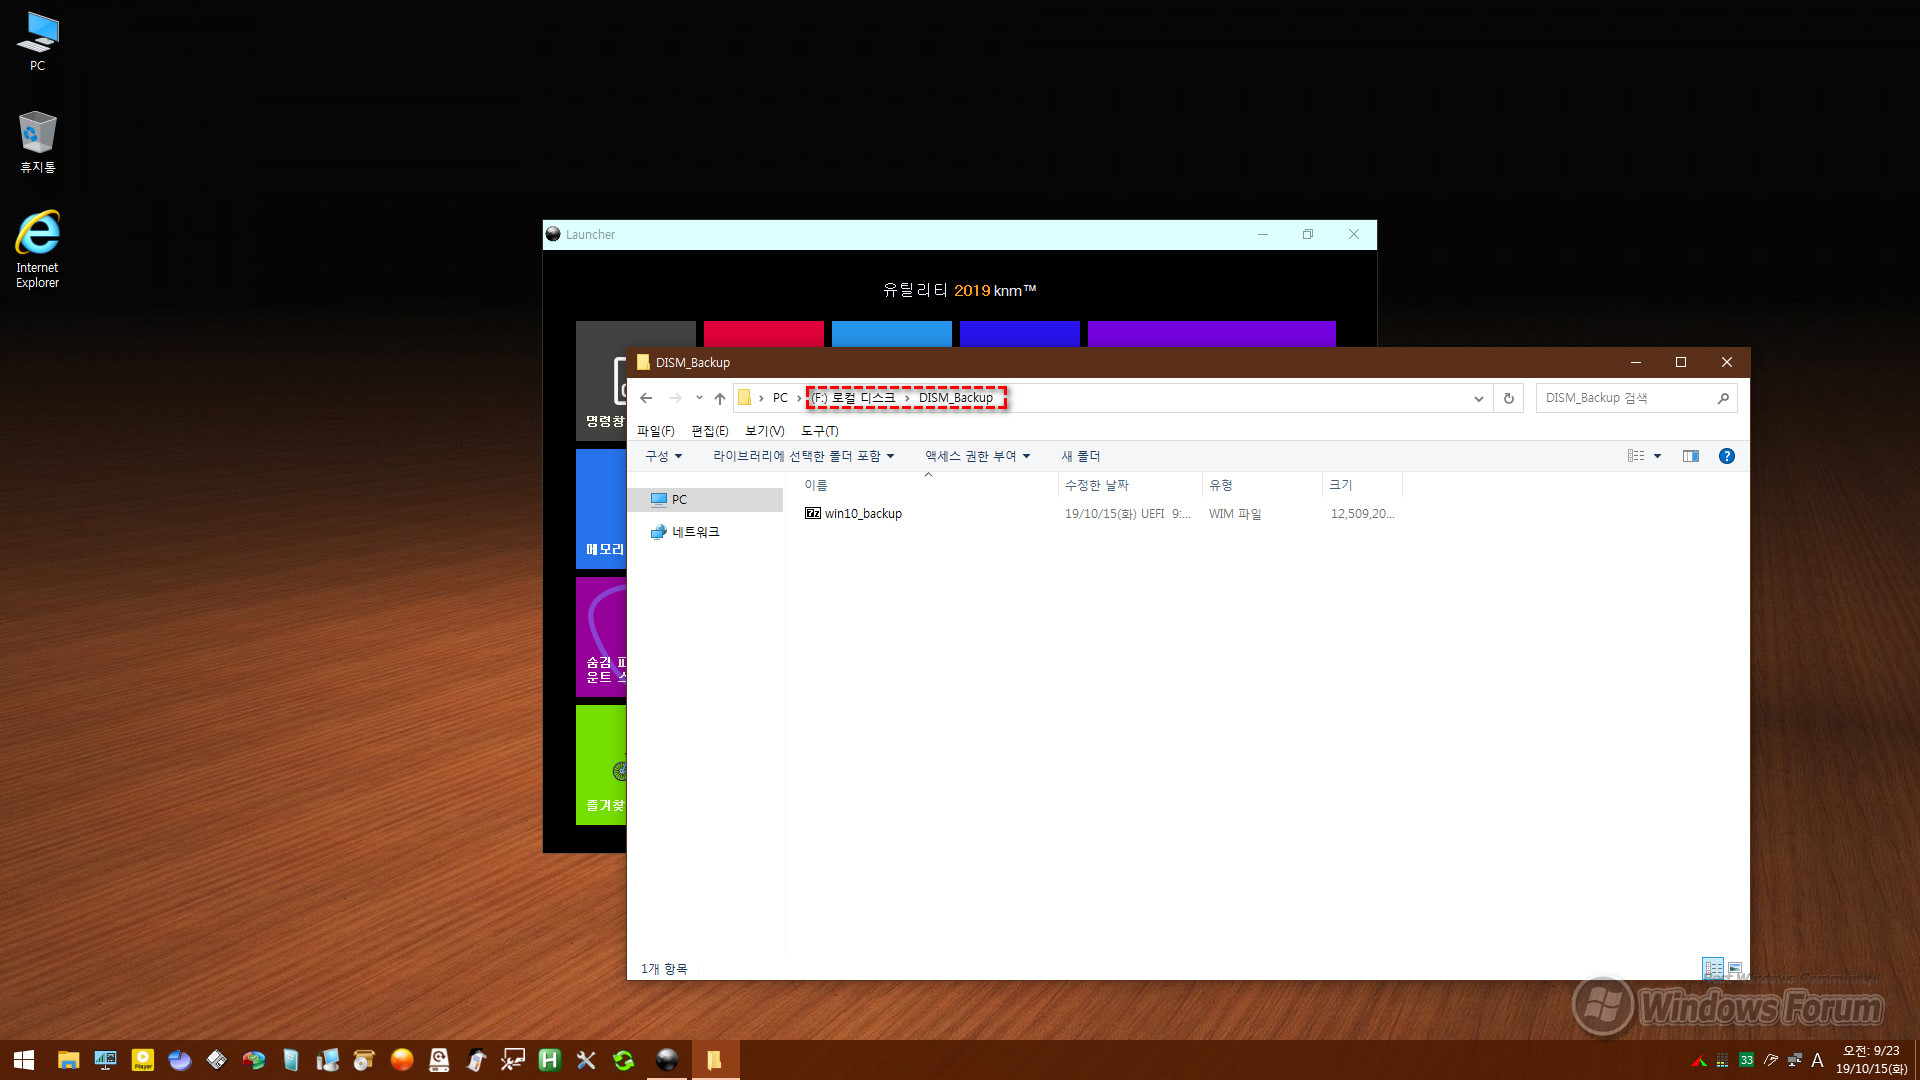Image resolution: width=1920 pixels, height=1080 pixels.
Task: Sort by 크기 column
Action: pyautogui.click(x=1362, y=485)
